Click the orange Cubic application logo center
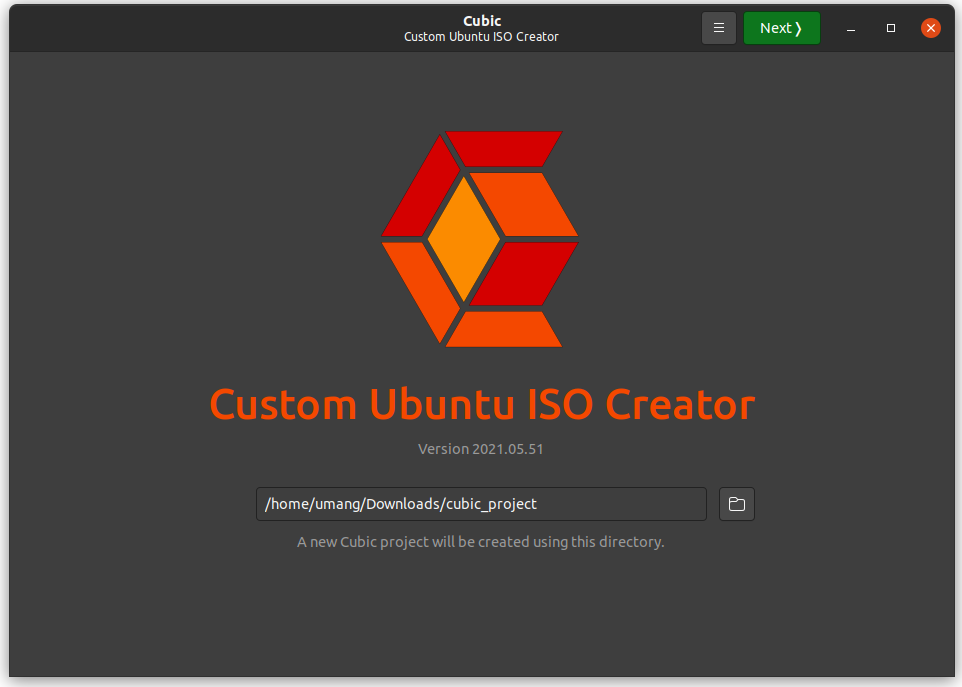 pyautogui.click(x=481, y=238)
